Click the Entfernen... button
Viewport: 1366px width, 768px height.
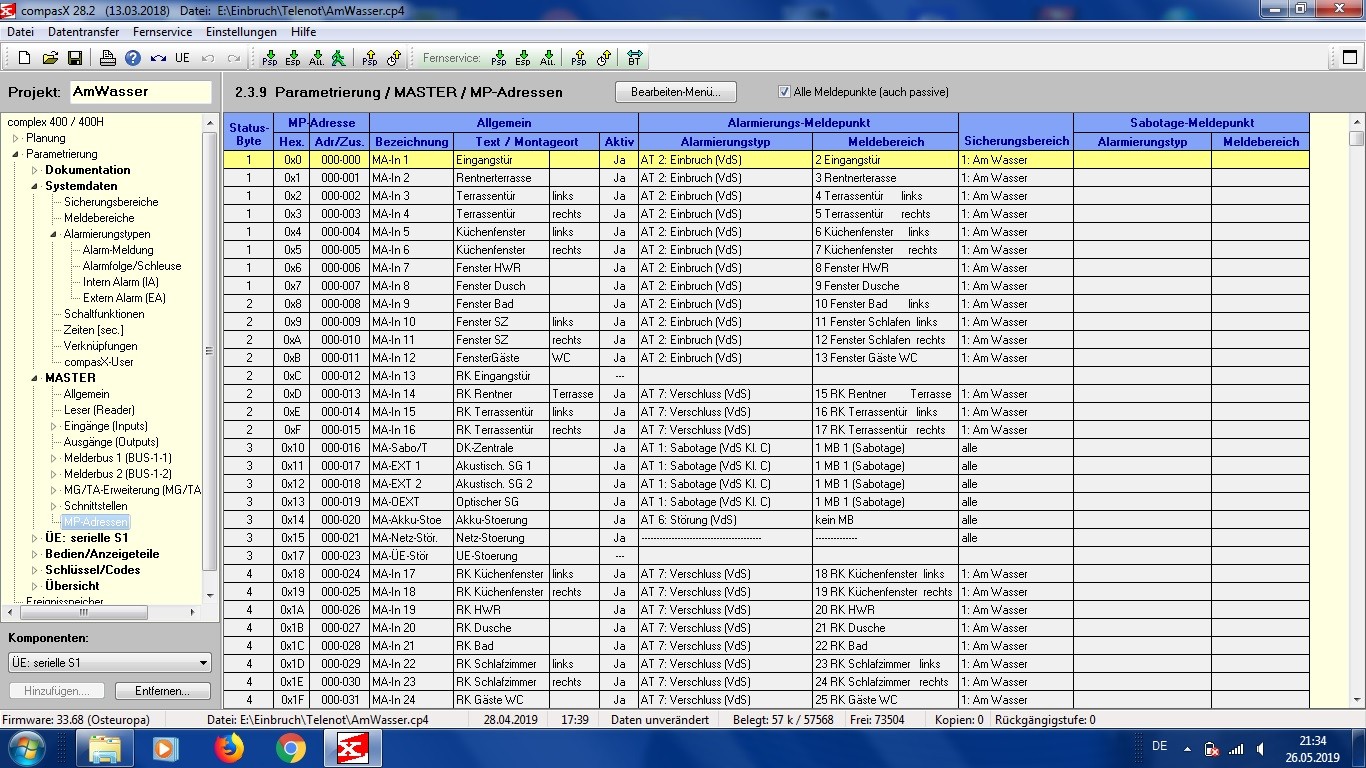[163, 691]
